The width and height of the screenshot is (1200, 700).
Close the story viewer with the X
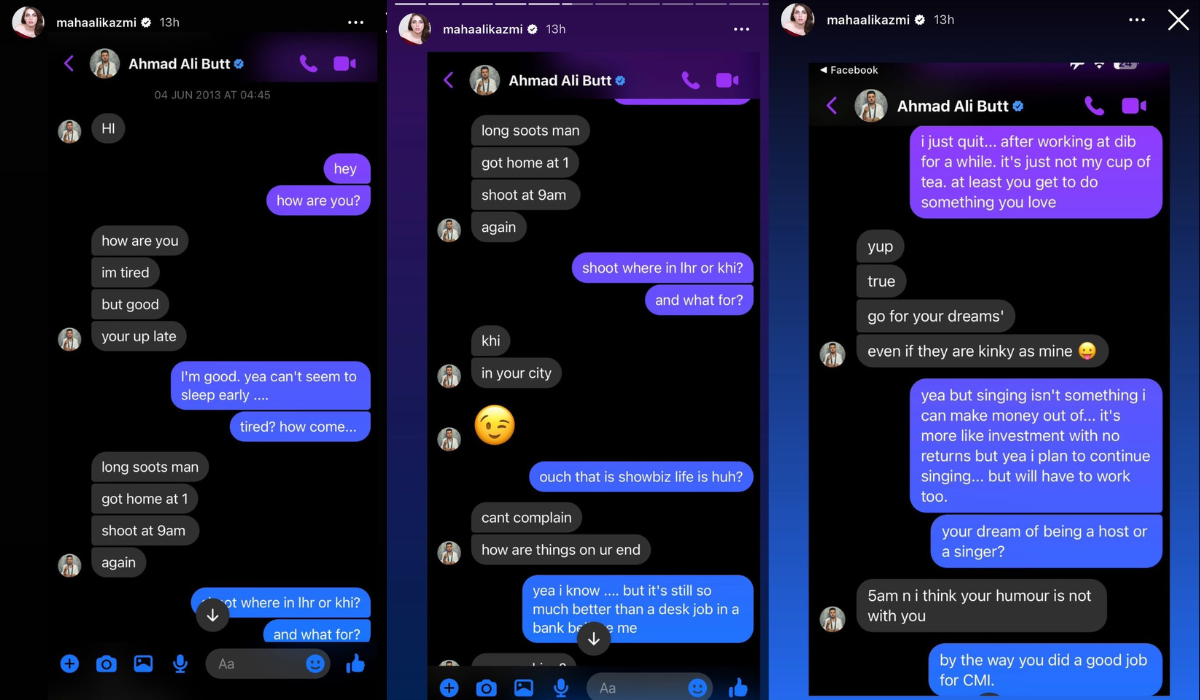[1178, 20]
